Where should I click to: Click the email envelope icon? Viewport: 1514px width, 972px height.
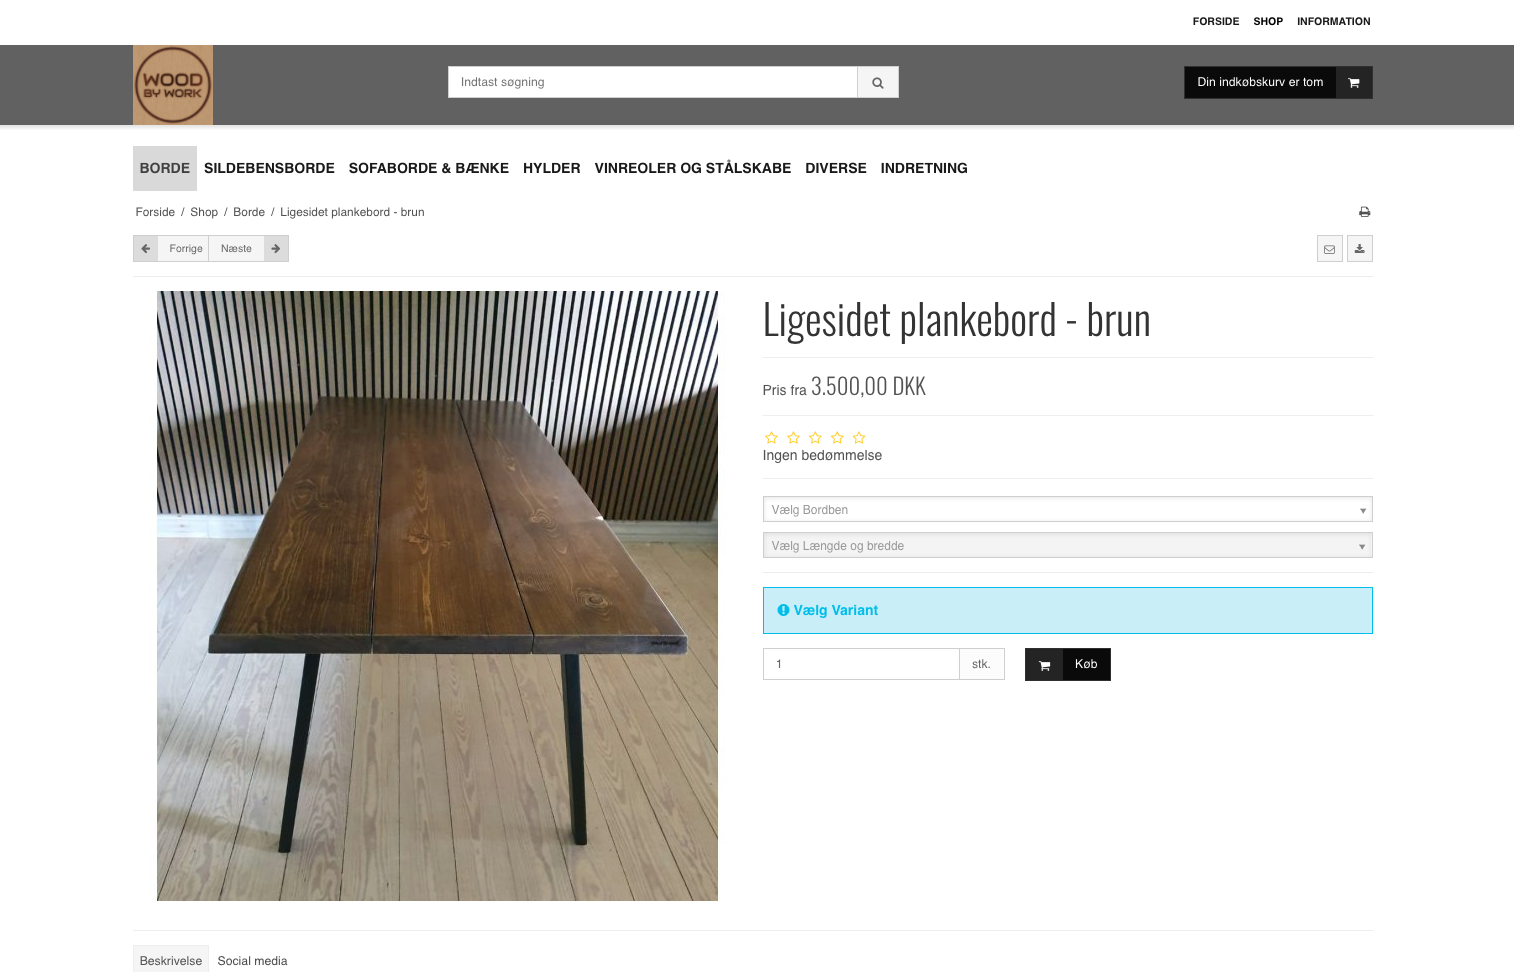(x=1329, y=249)
